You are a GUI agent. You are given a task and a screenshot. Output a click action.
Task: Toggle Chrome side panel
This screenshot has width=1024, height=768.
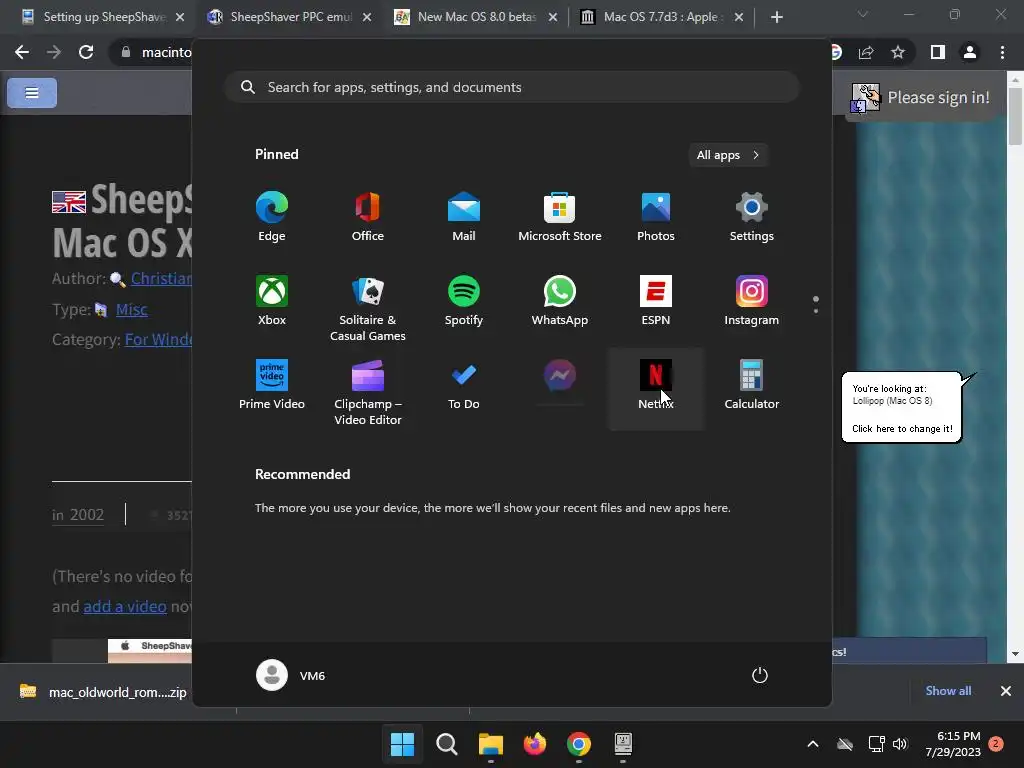point(938,52)
